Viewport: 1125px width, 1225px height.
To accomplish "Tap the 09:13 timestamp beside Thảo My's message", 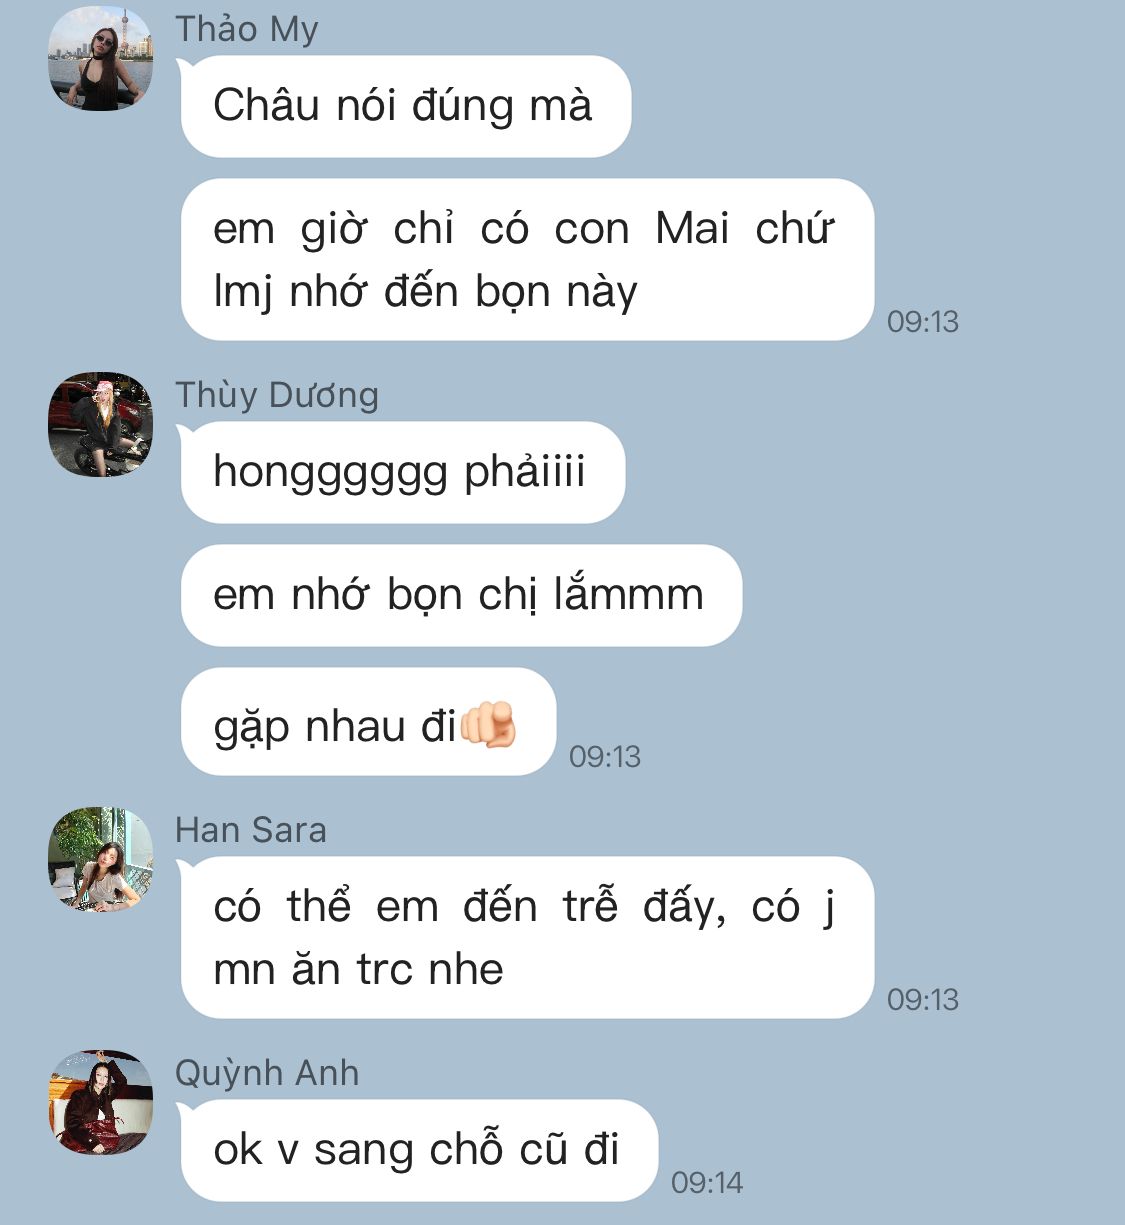I will (x=923, y=322).
